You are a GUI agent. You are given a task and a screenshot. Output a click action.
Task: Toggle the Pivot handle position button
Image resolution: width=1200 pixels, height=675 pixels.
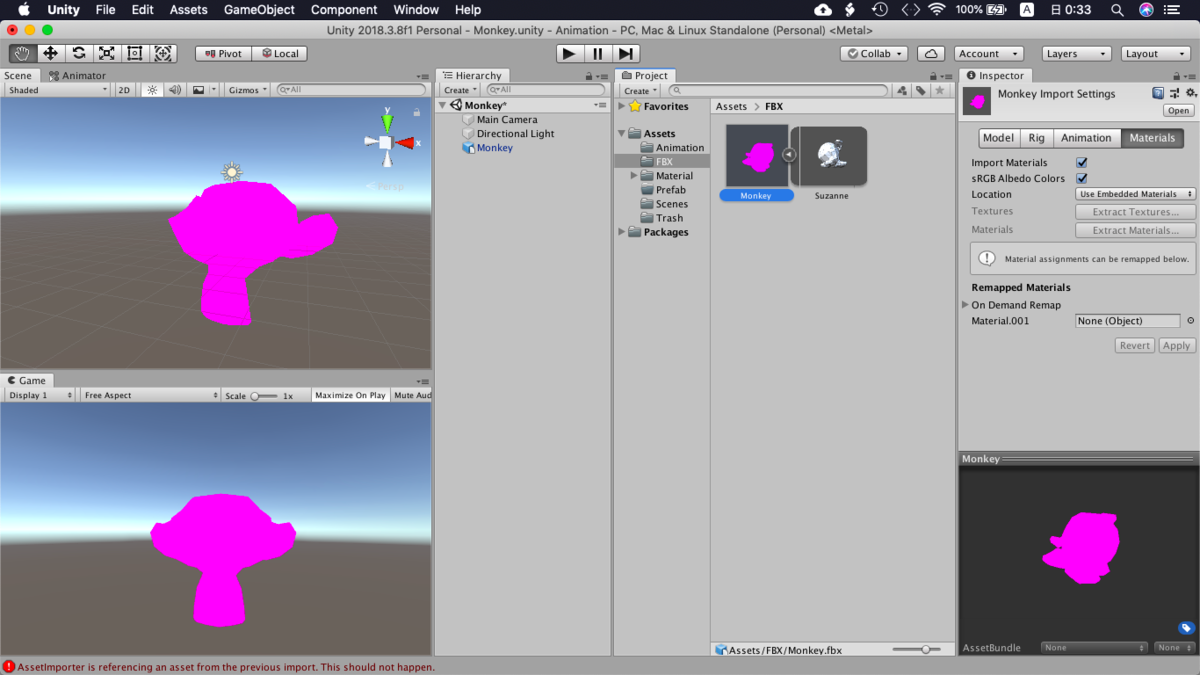[x=223, y=54]
